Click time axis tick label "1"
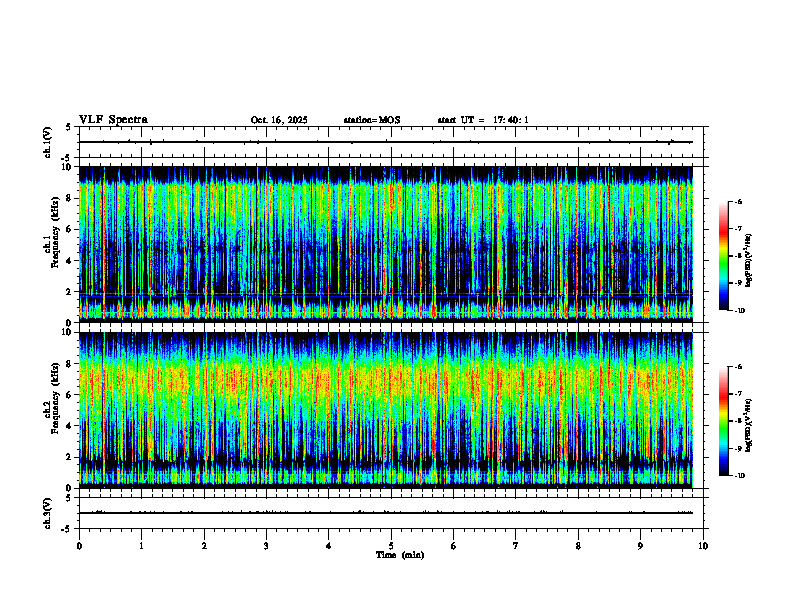This screenshot has height=612, width=792. tap(141, 546)
